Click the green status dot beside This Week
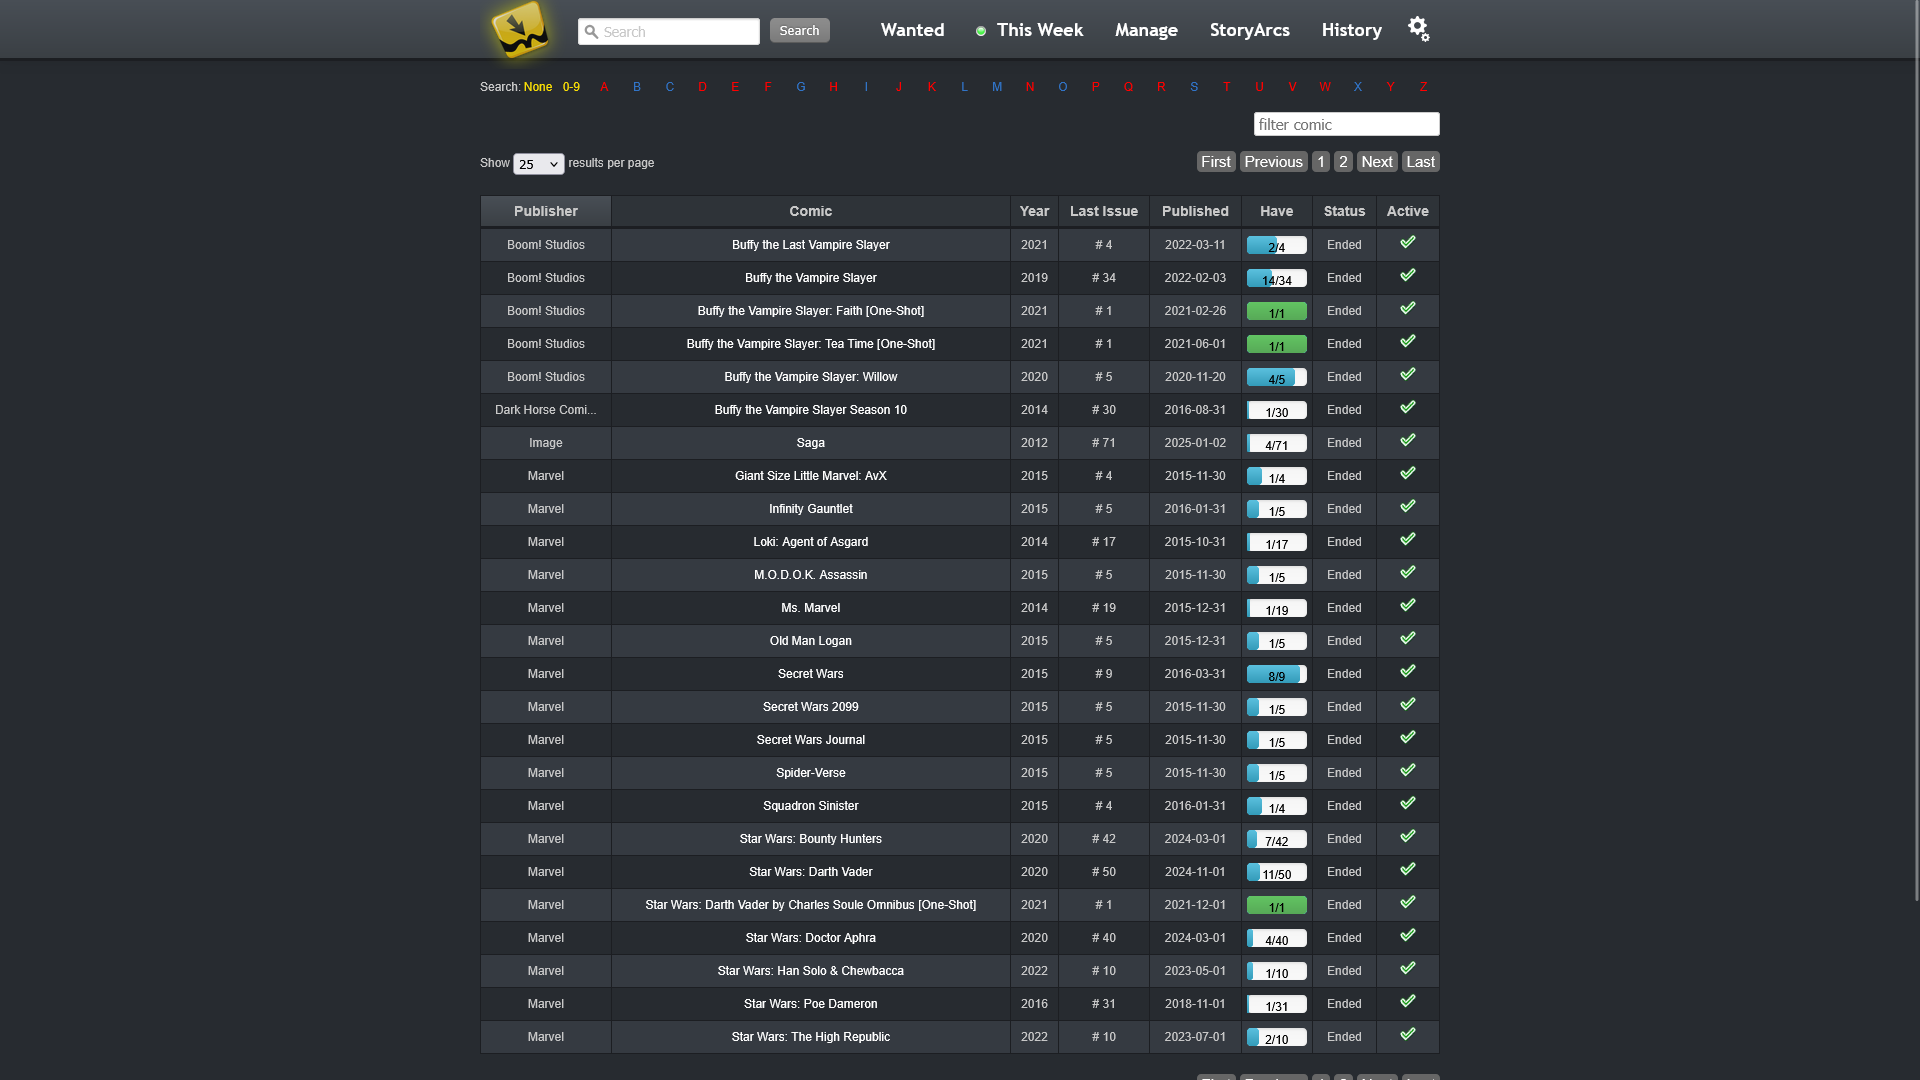This screenshot has height=1080, width=1920. (x=981, y=31)
